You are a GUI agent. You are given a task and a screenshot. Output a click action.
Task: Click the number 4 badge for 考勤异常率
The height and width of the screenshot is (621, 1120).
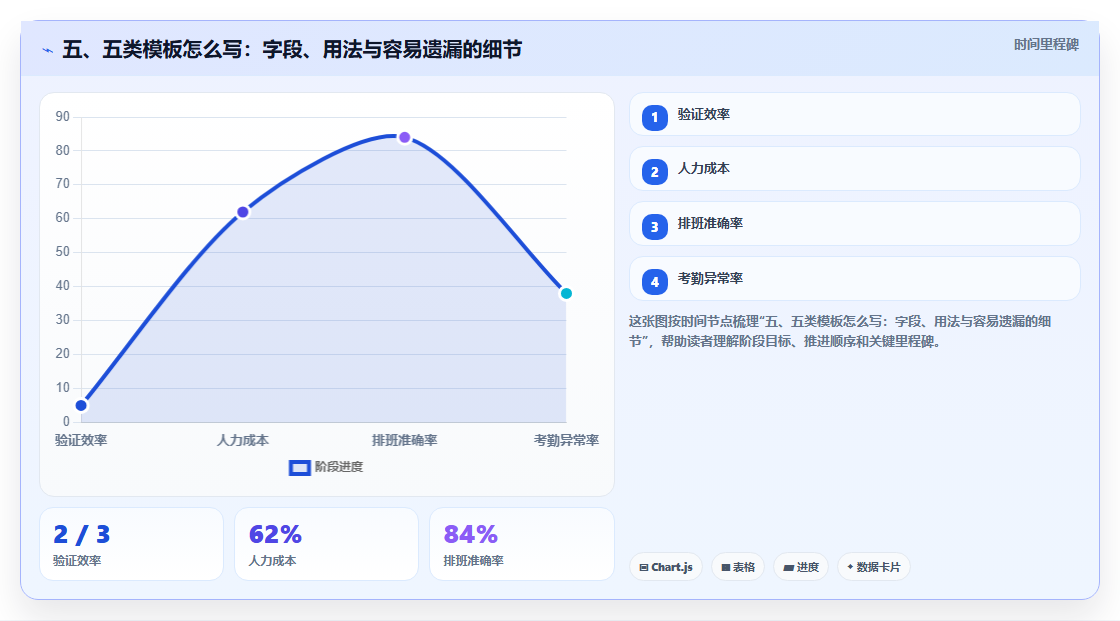(x=654, y=282)
